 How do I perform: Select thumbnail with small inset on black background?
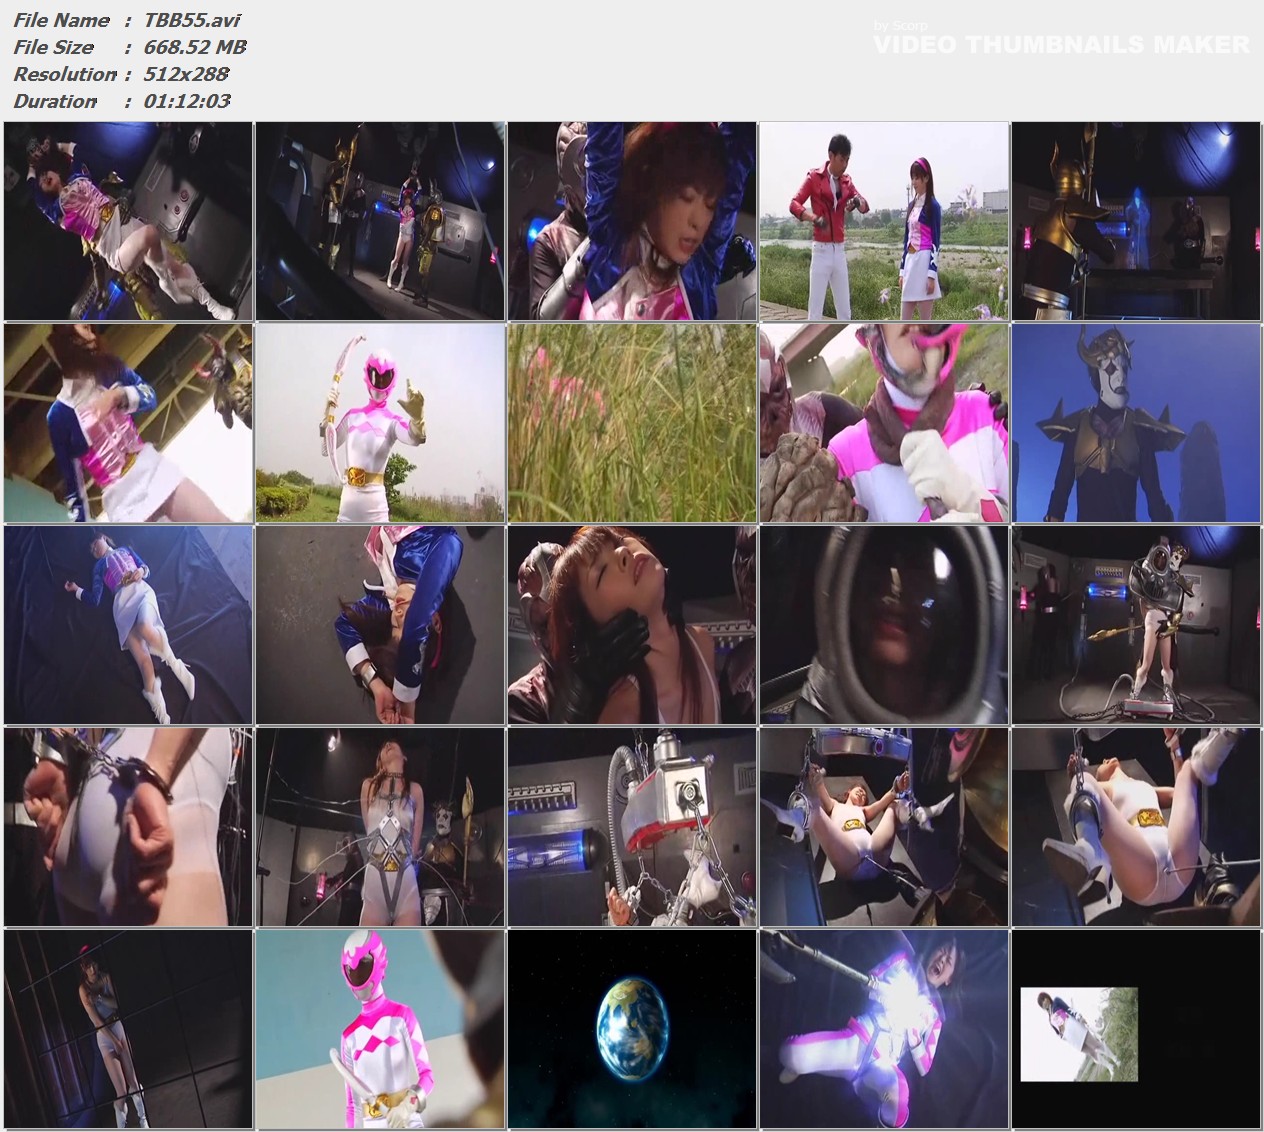click(x=1137, y=1029)
